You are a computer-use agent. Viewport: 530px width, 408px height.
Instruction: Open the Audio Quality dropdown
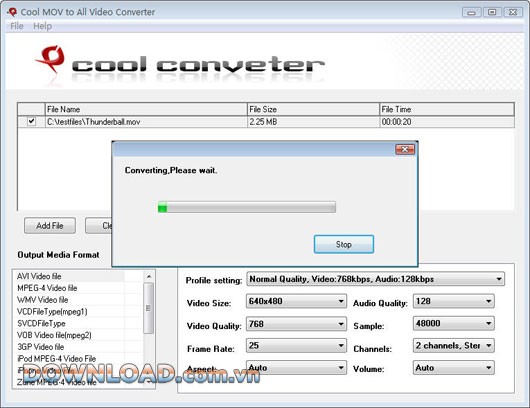pos(454,301)
